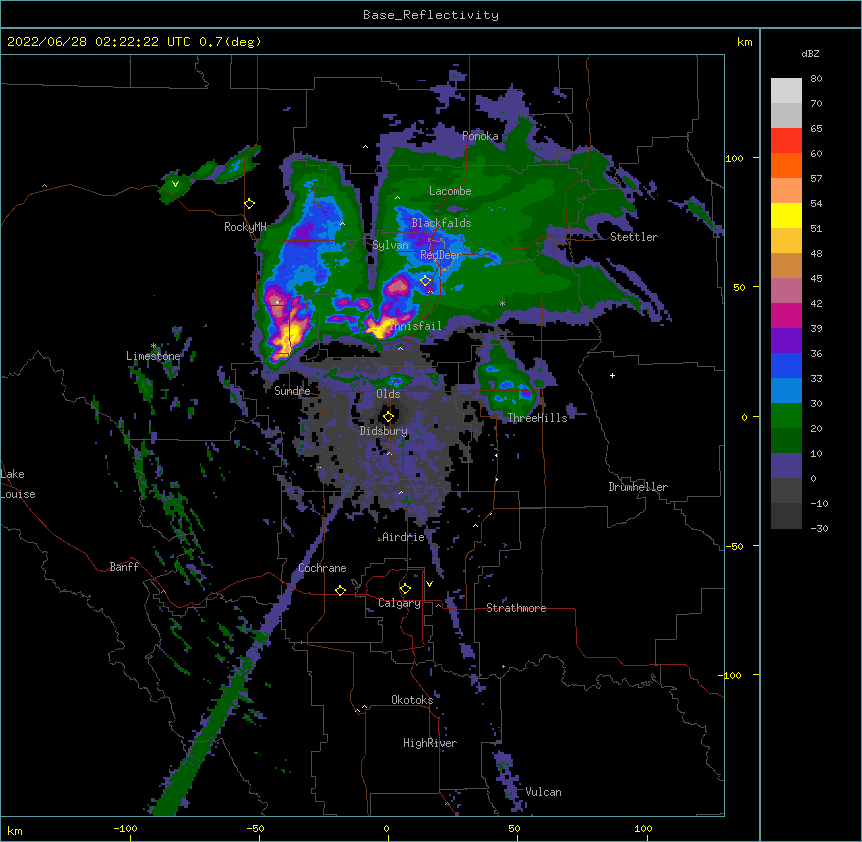The image size is (862, 842).
Task: Click the Calgary label
Action: 400,603
